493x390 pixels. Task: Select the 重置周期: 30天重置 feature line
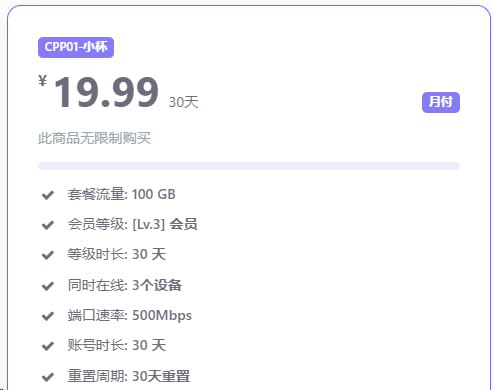[129, 376]
